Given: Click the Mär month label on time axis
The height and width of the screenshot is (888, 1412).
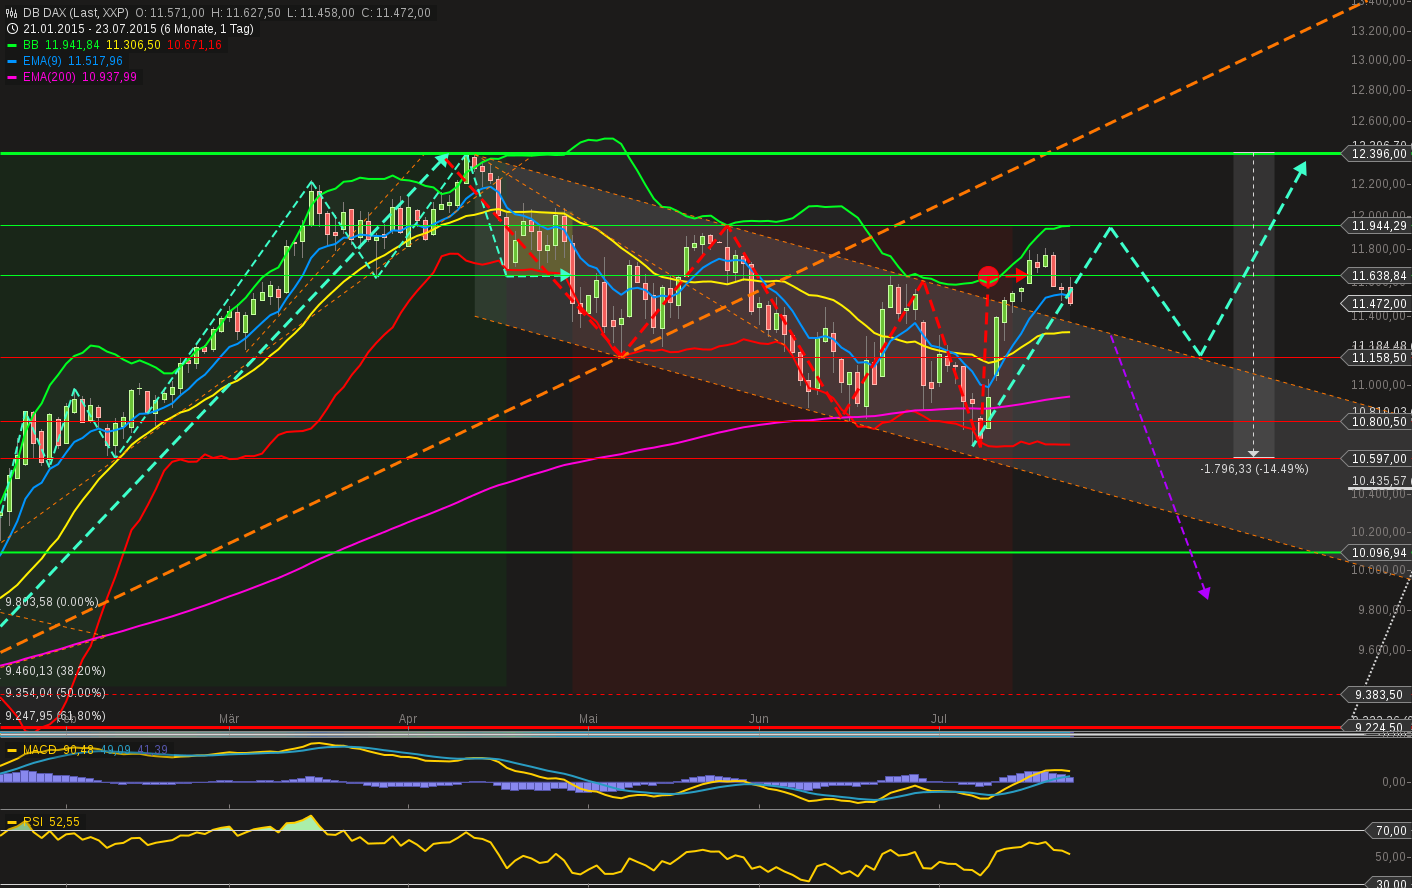Looking at the screenshot, I should (x=229, y=719).
